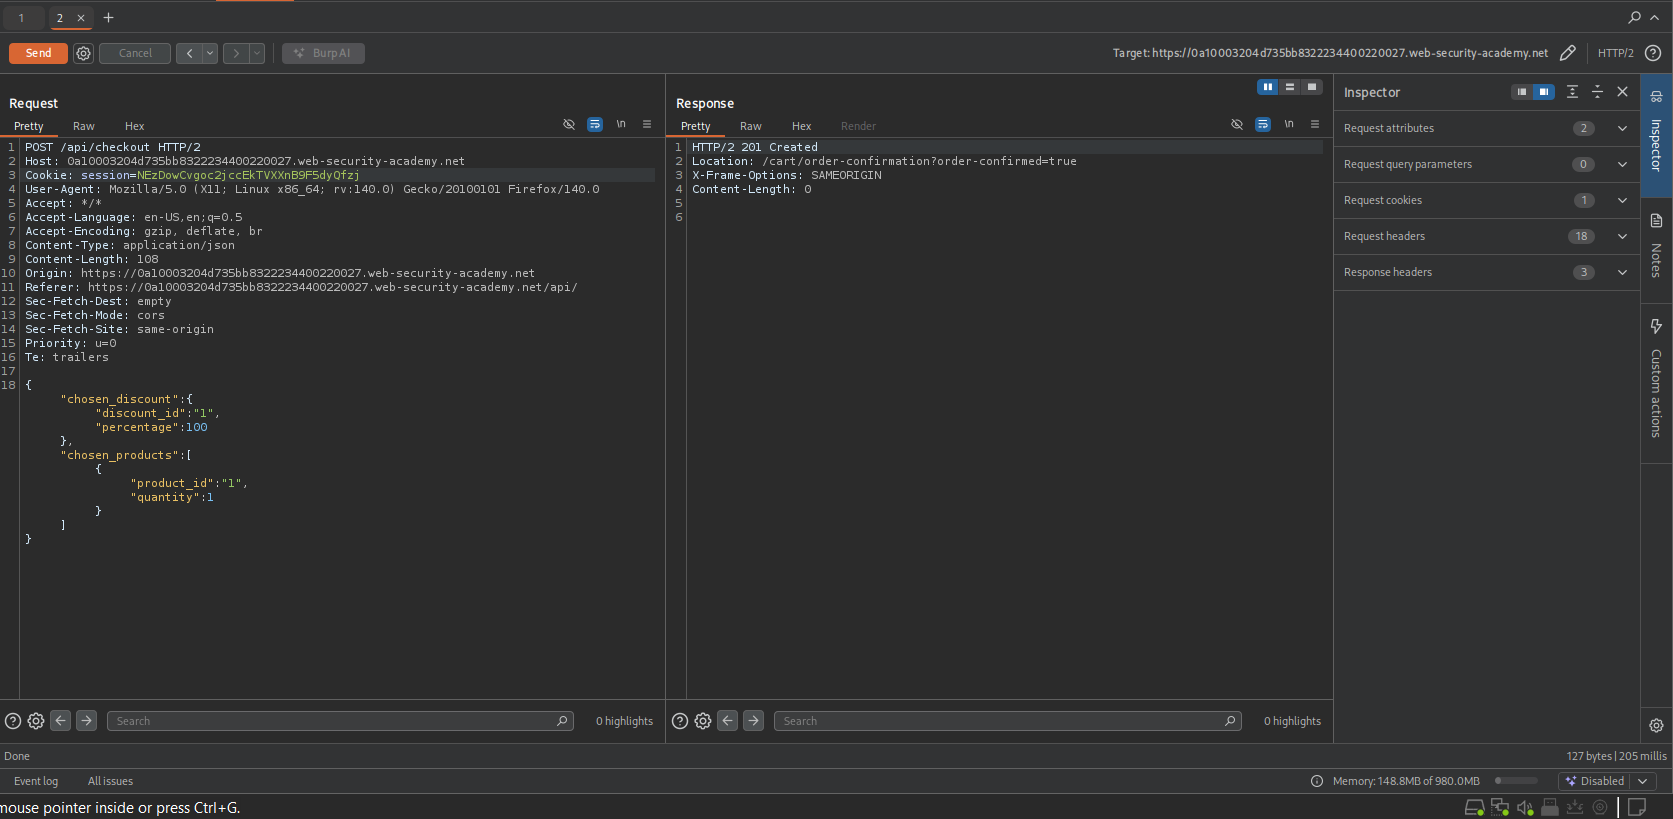1673x819 pixels.
Task: Click the Burp AI button
Action: point(323,53)
